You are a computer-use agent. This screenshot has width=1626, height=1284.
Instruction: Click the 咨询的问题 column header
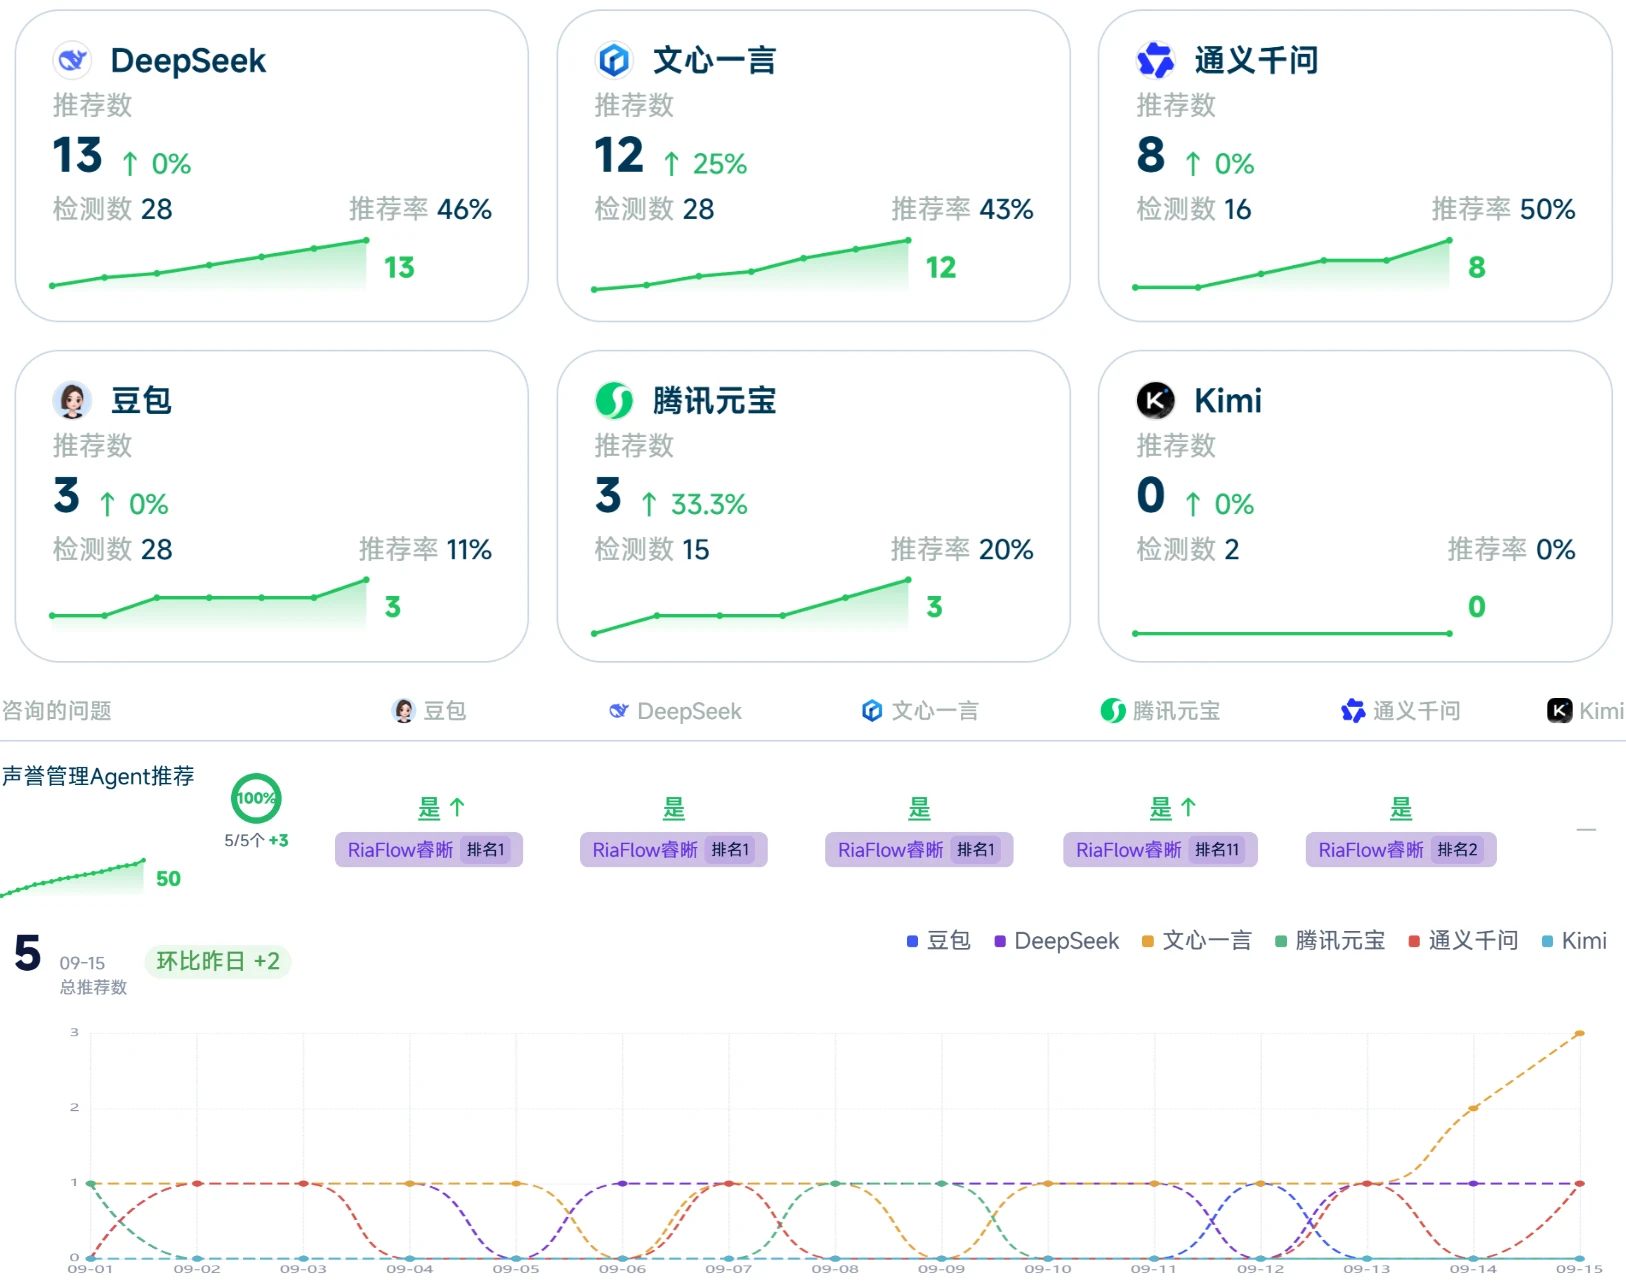[56, 711]
